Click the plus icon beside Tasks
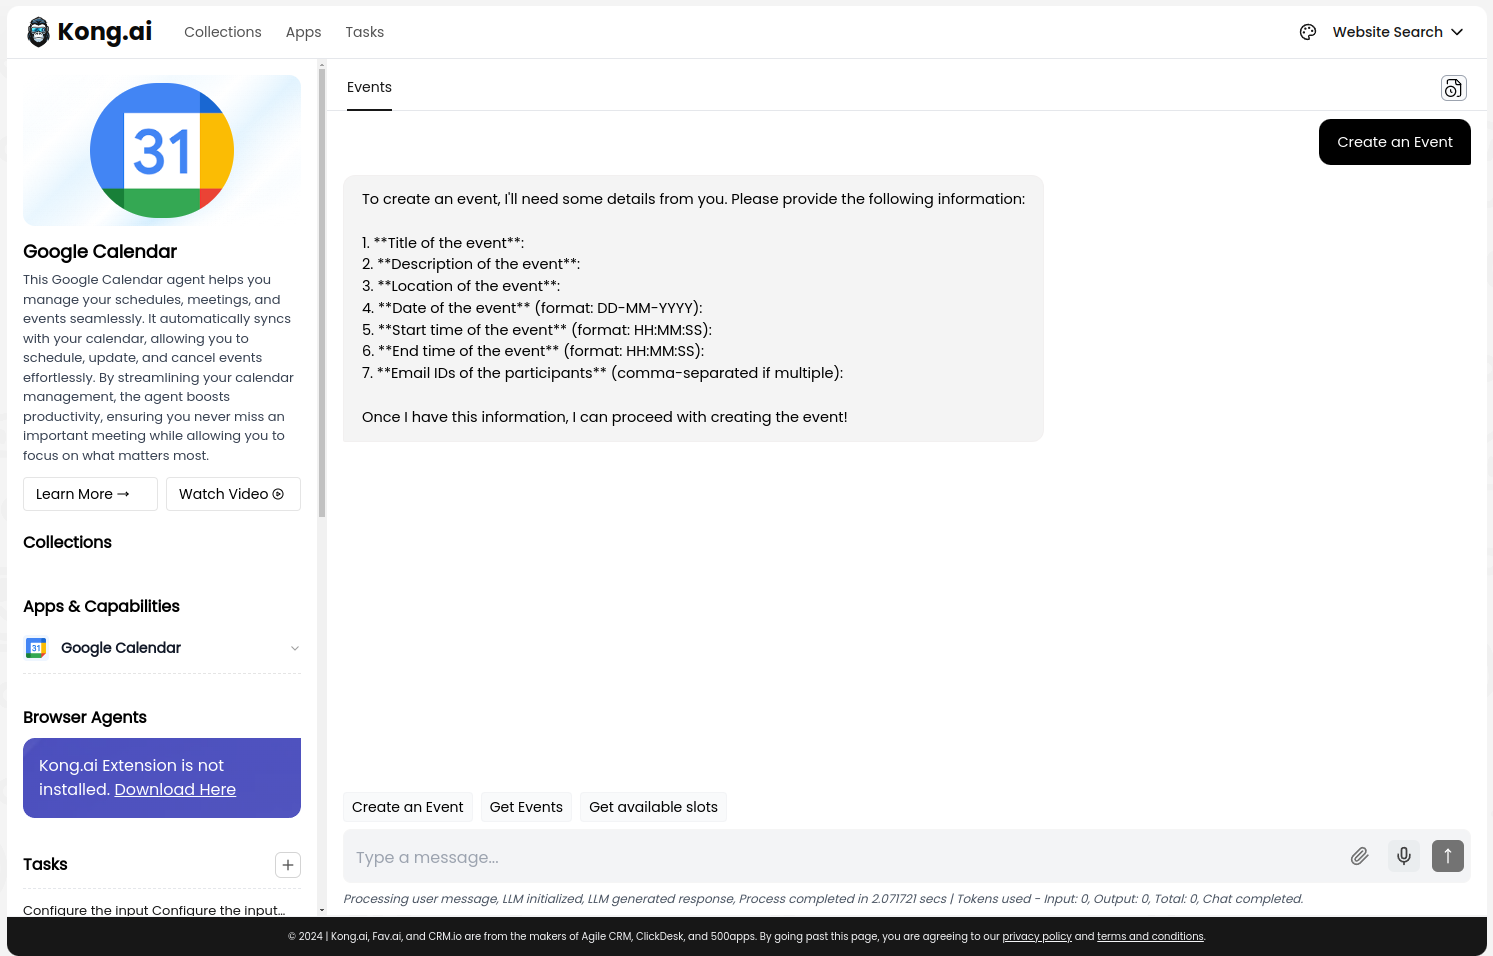 click(288, 865)
